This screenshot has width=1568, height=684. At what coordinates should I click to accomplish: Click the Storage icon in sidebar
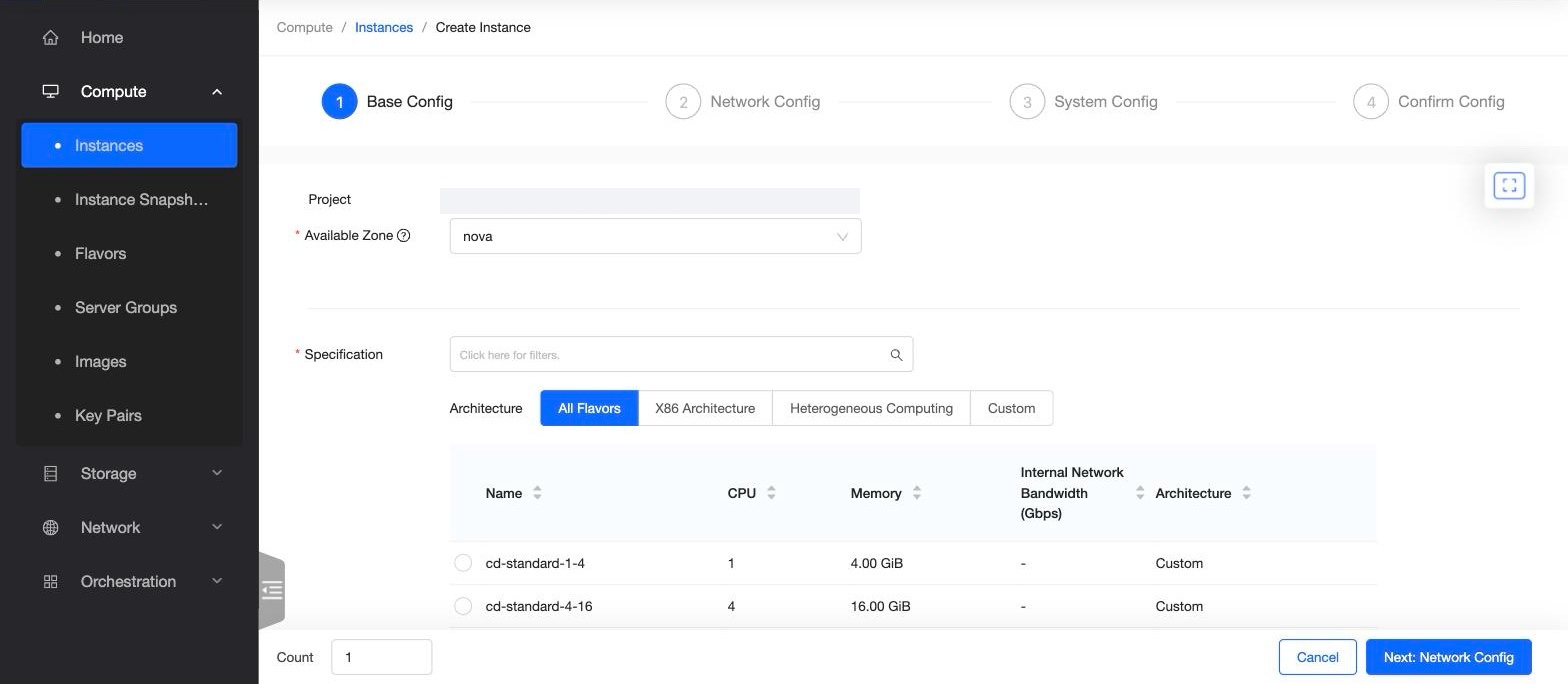[x=50, y=474]
